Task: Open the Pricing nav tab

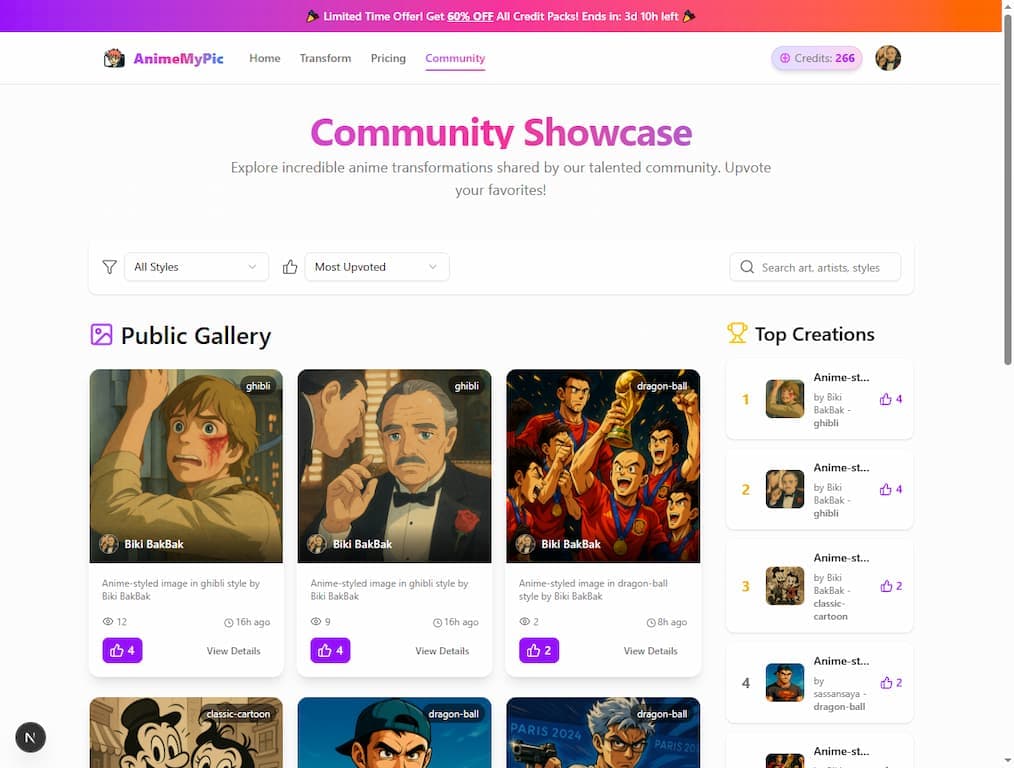Action: (x=388, y=58)
